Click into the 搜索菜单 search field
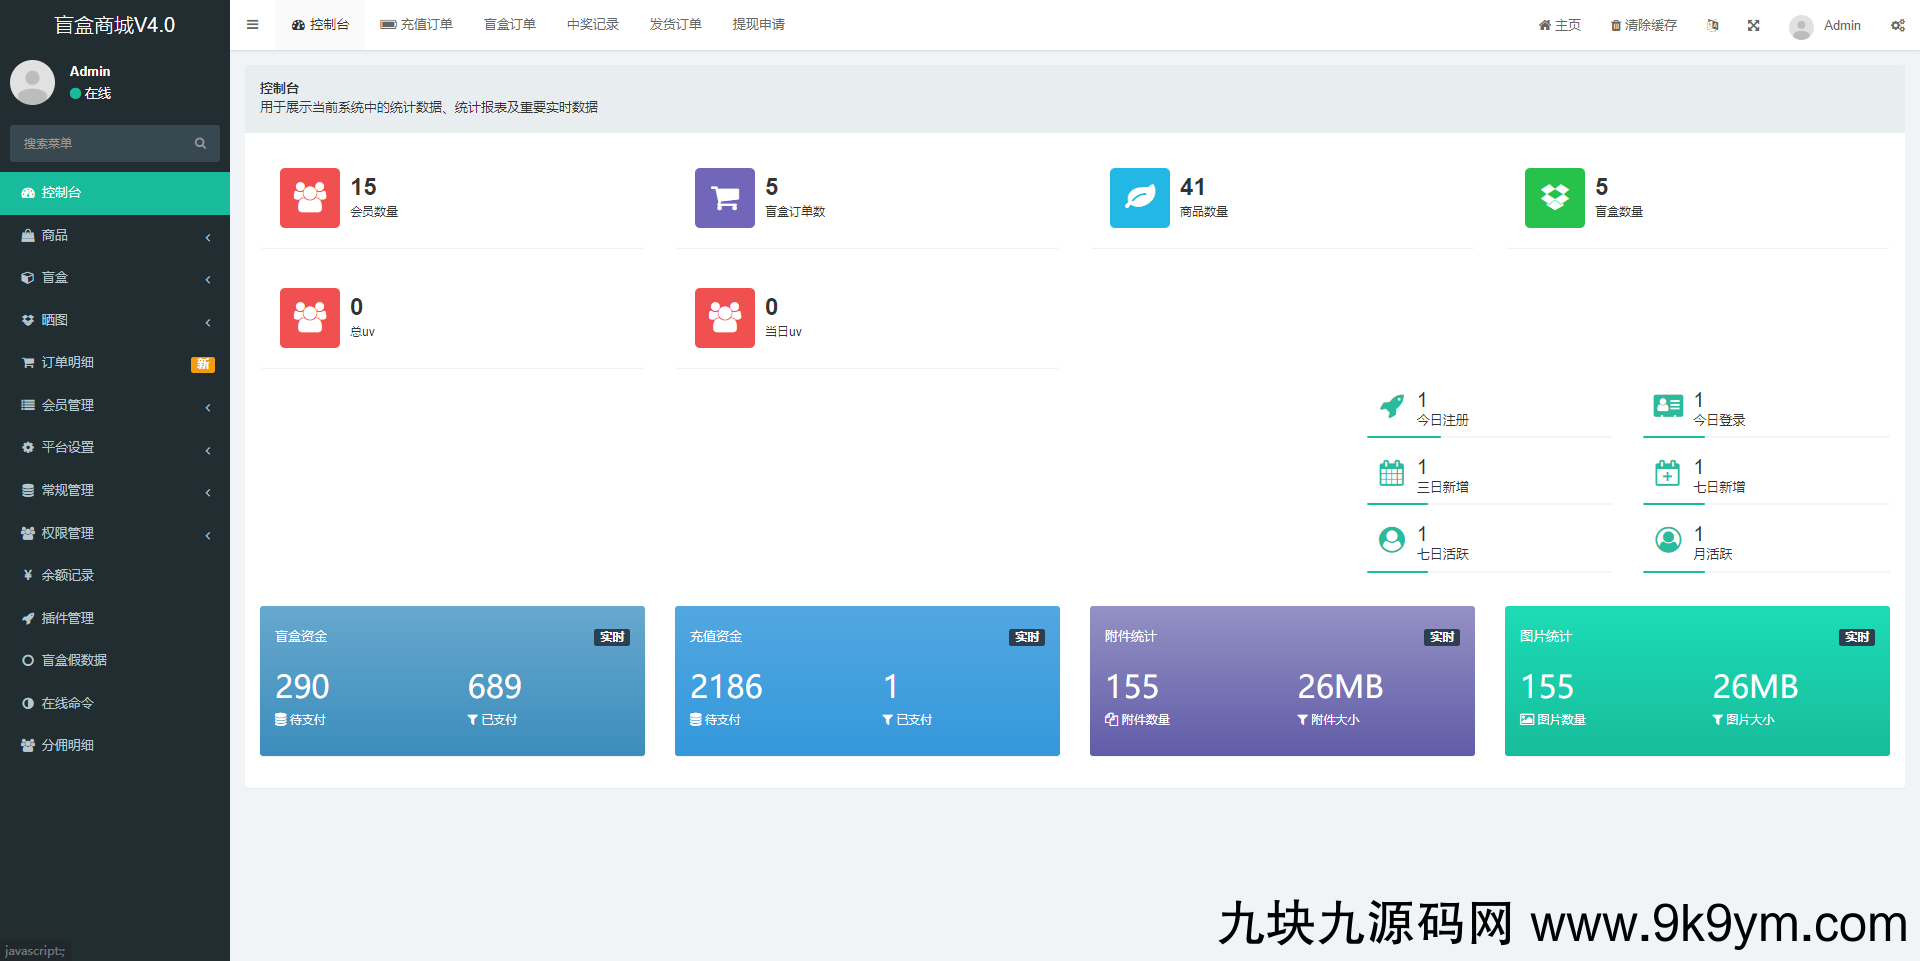 click(100, 144)
